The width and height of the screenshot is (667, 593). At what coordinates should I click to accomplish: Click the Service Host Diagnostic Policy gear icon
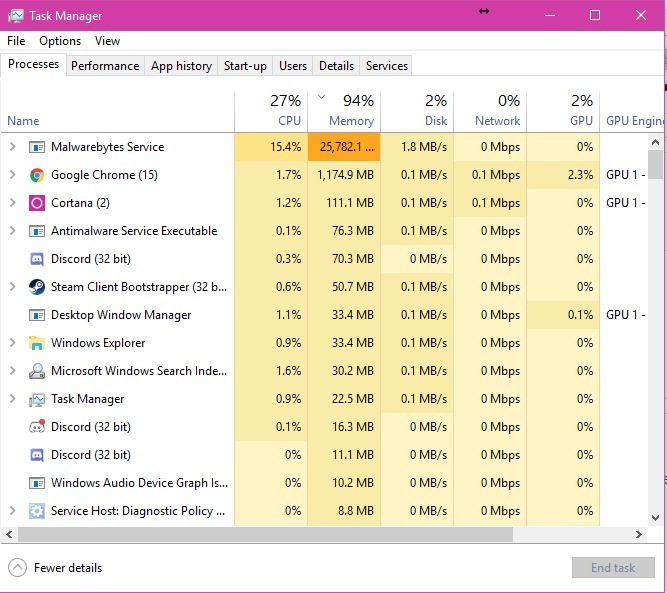pyautogui.click(x=37, y=511)
